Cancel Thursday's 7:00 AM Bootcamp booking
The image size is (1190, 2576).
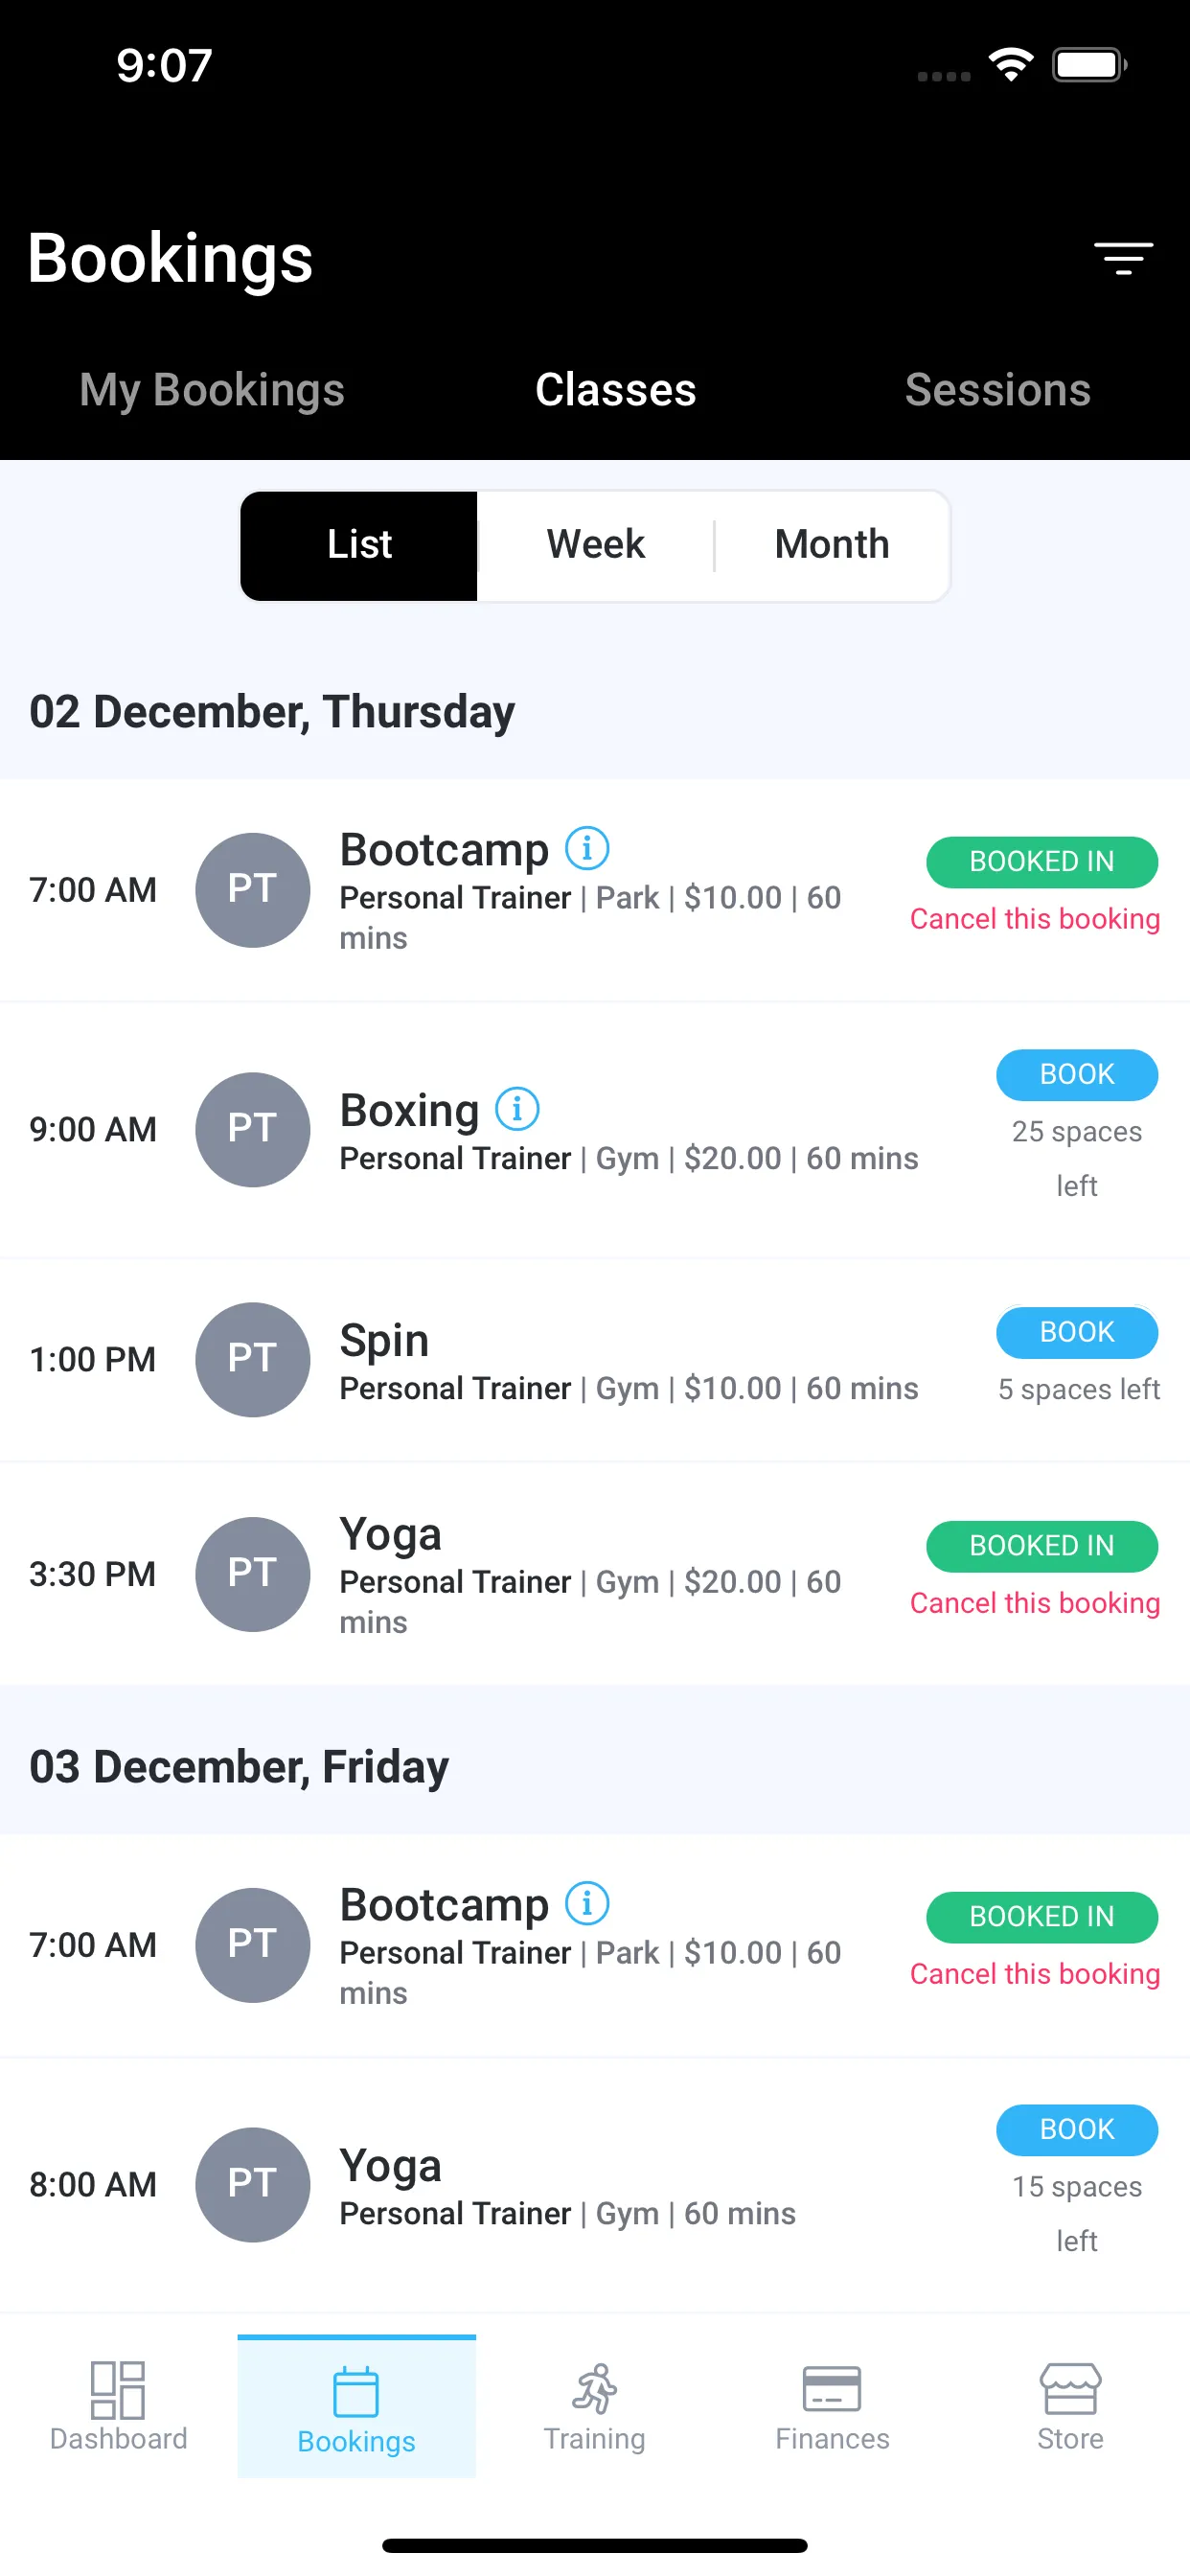[x=1035, y=919]
